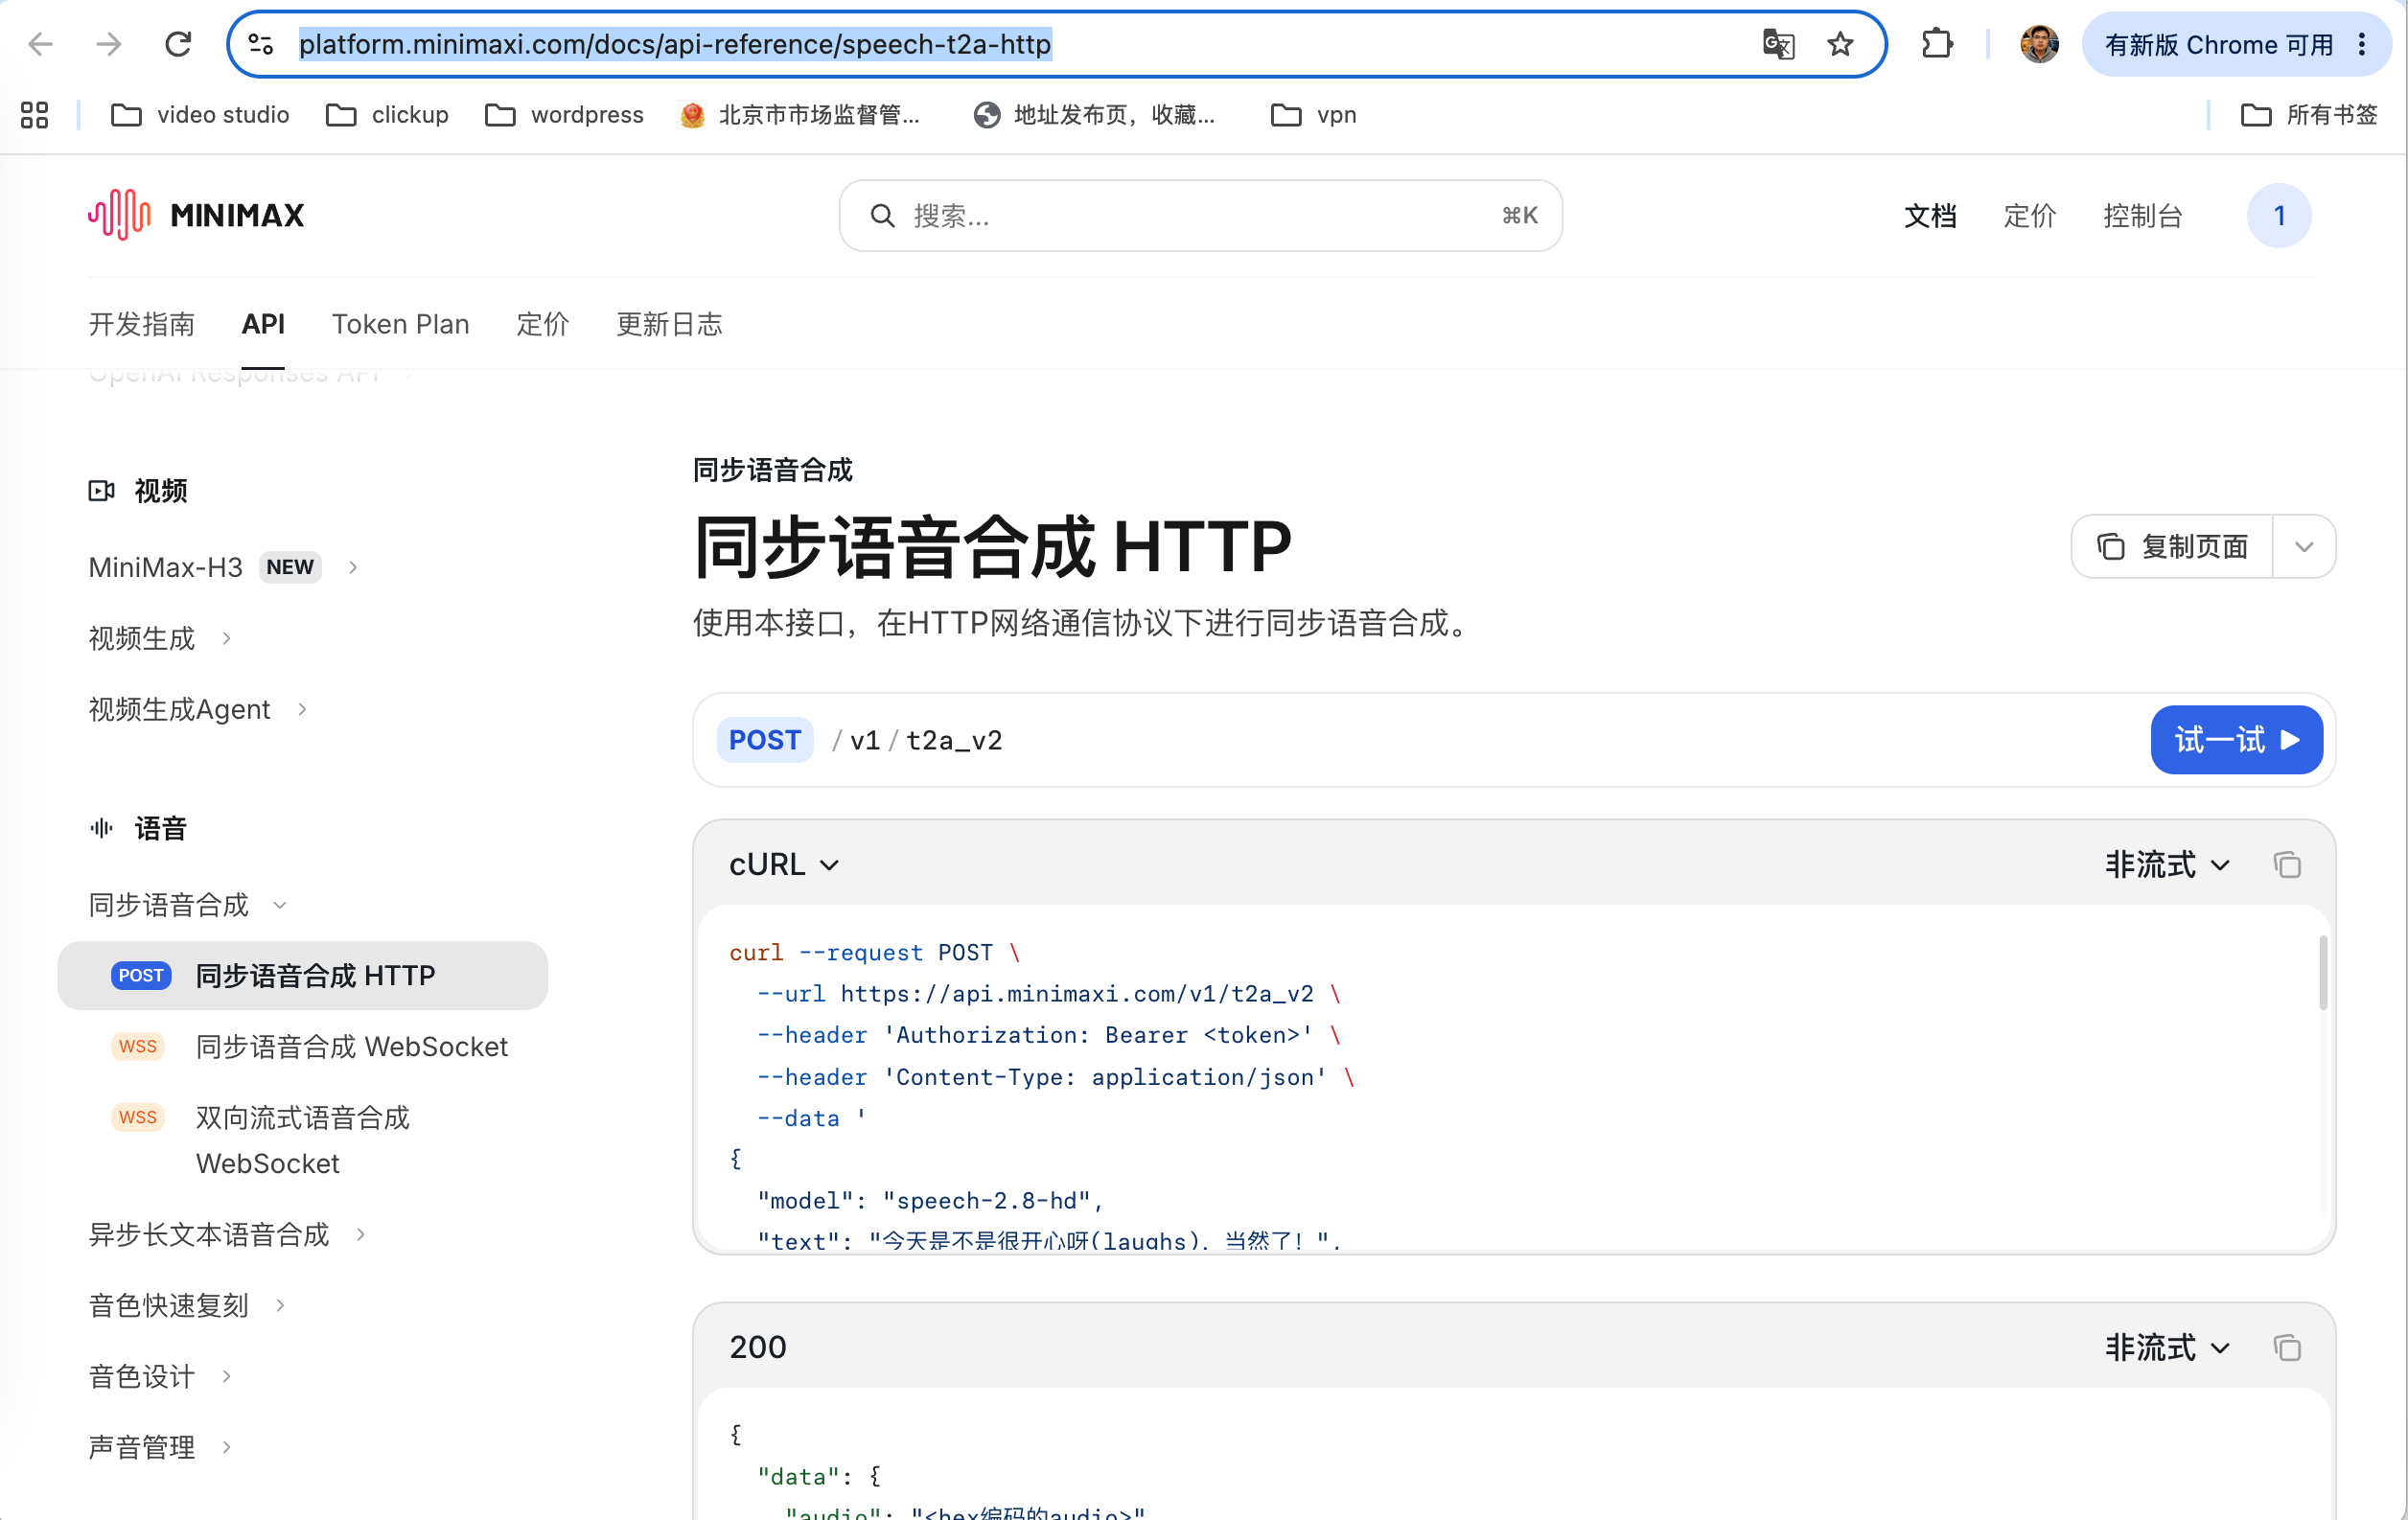
Task: Open the 更新日志 tab
Action: [669, 324]
